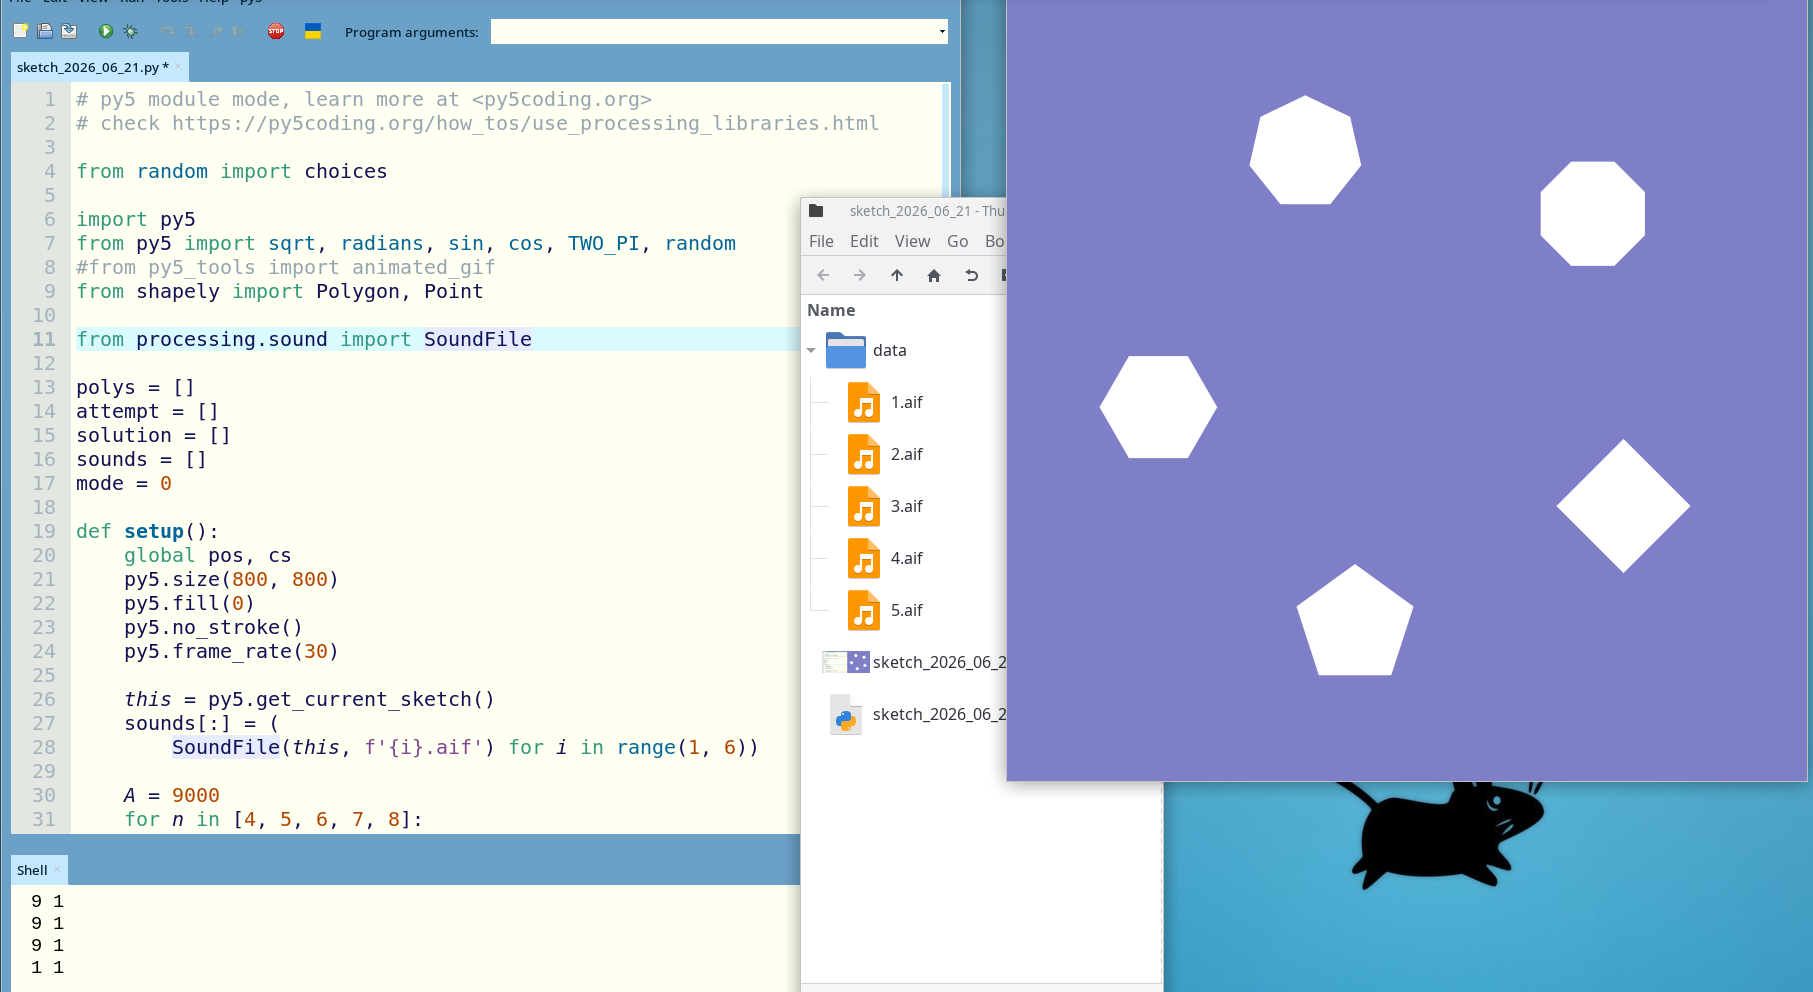Click the Resume debugger icon
This screenshot has height=992, width=1813.
pyautogui.click(x=239, y=31)
